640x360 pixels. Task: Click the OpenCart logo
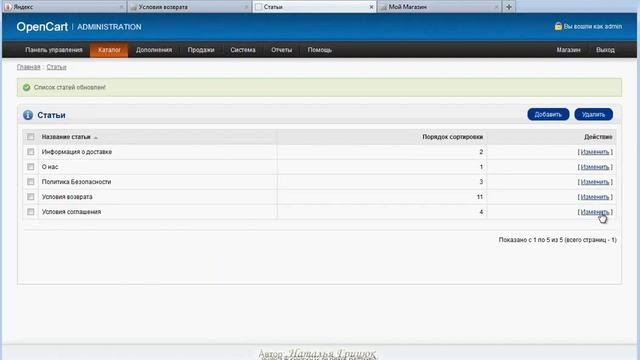42,27
